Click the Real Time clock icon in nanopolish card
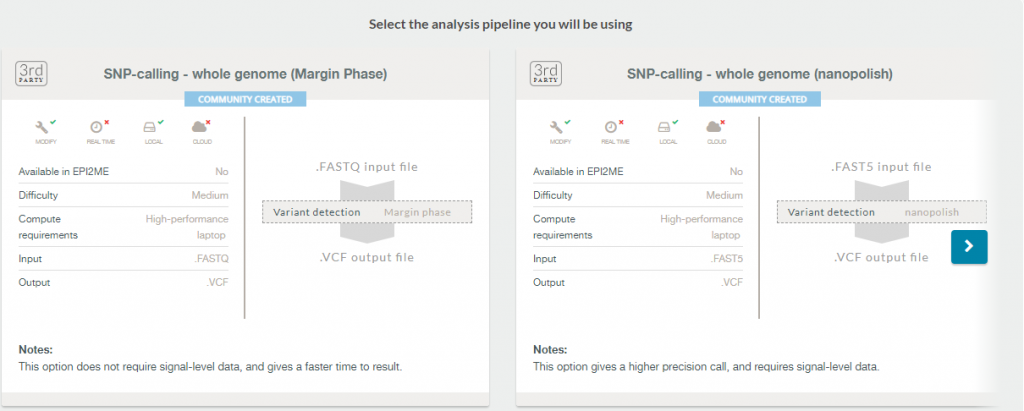The width and height of the screenshot is (1024, 411). point(612,127)
